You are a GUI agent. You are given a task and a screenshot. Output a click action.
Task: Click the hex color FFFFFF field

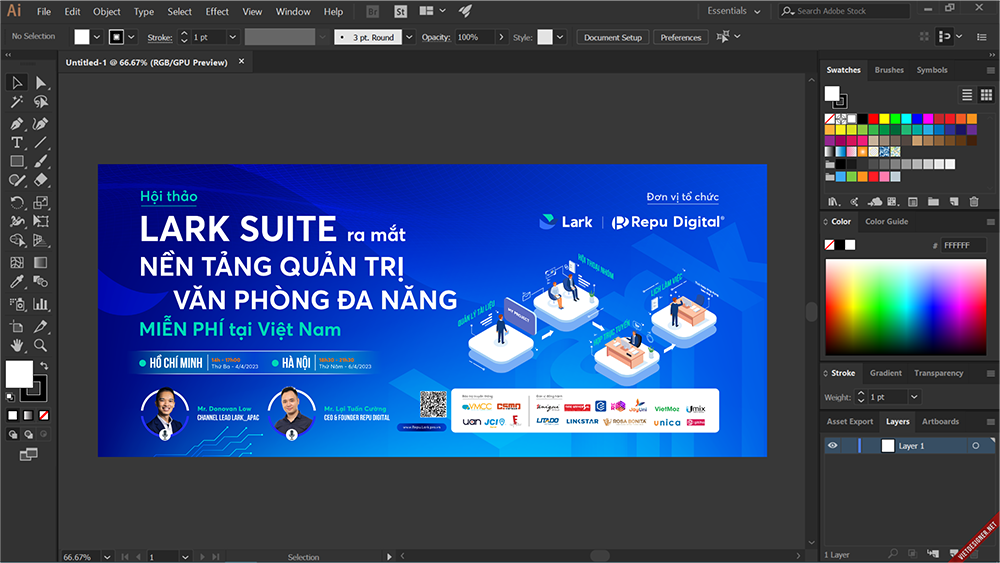click(x=963, y=245)
